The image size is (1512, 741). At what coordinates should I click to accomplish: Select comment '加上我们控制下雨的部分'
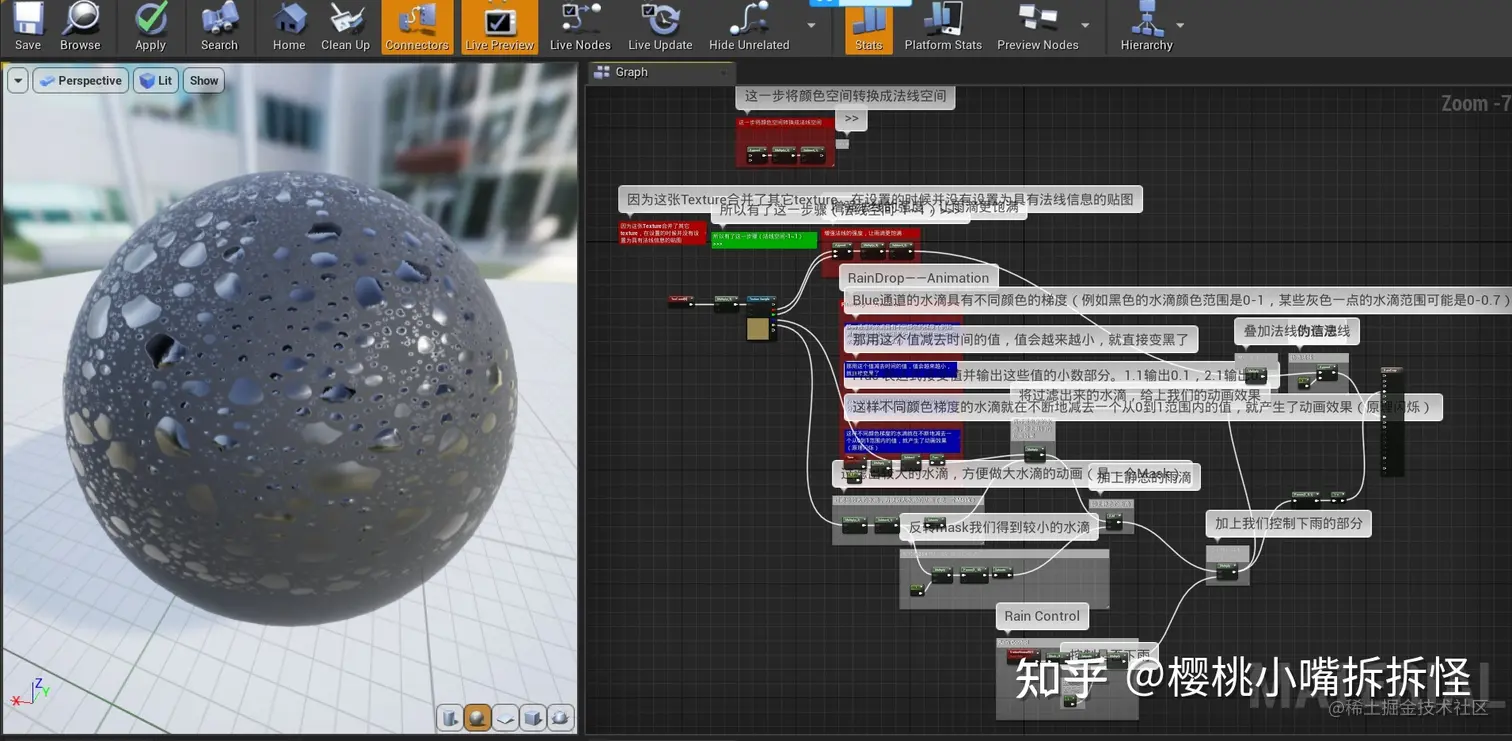click(x=1288, y=523)
